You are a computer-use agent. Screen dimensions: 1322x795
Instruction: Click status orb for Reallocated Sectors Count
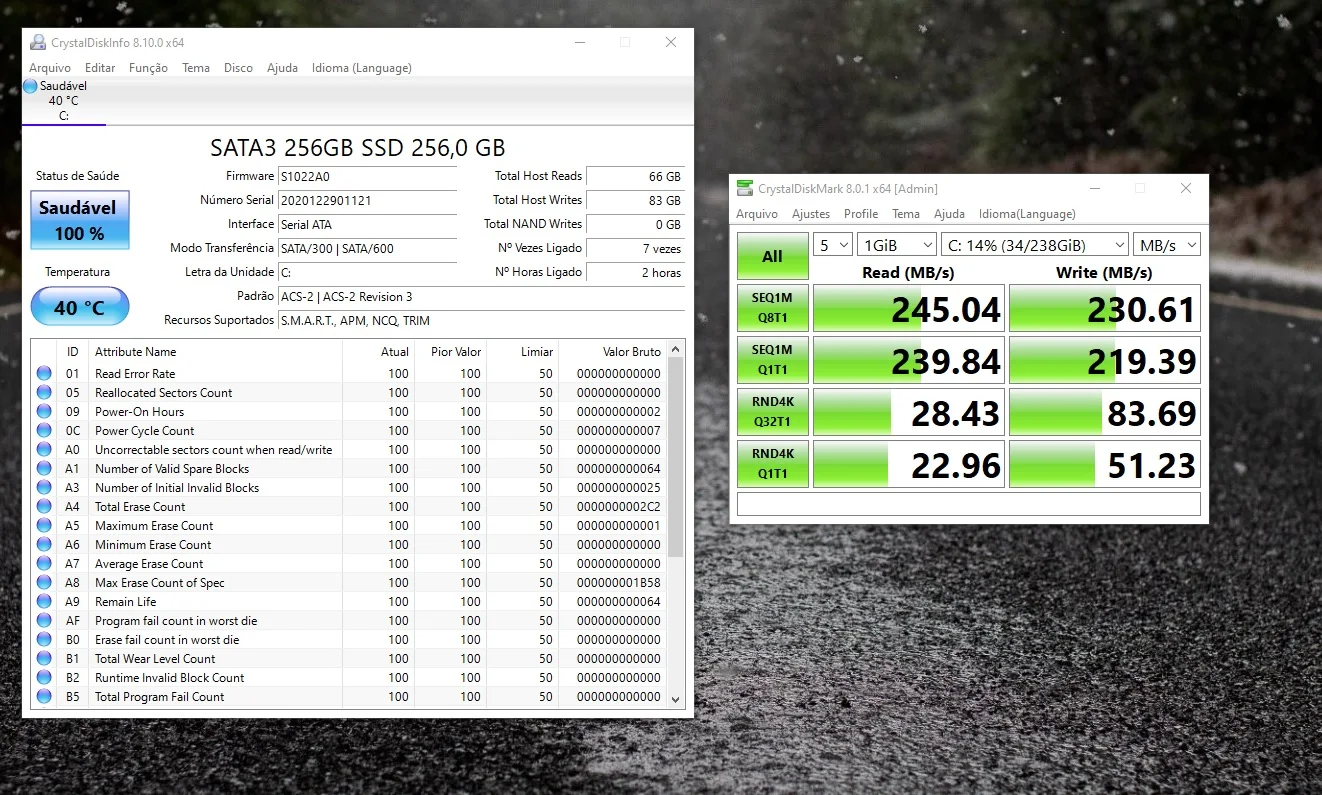(x=44, y=393)
